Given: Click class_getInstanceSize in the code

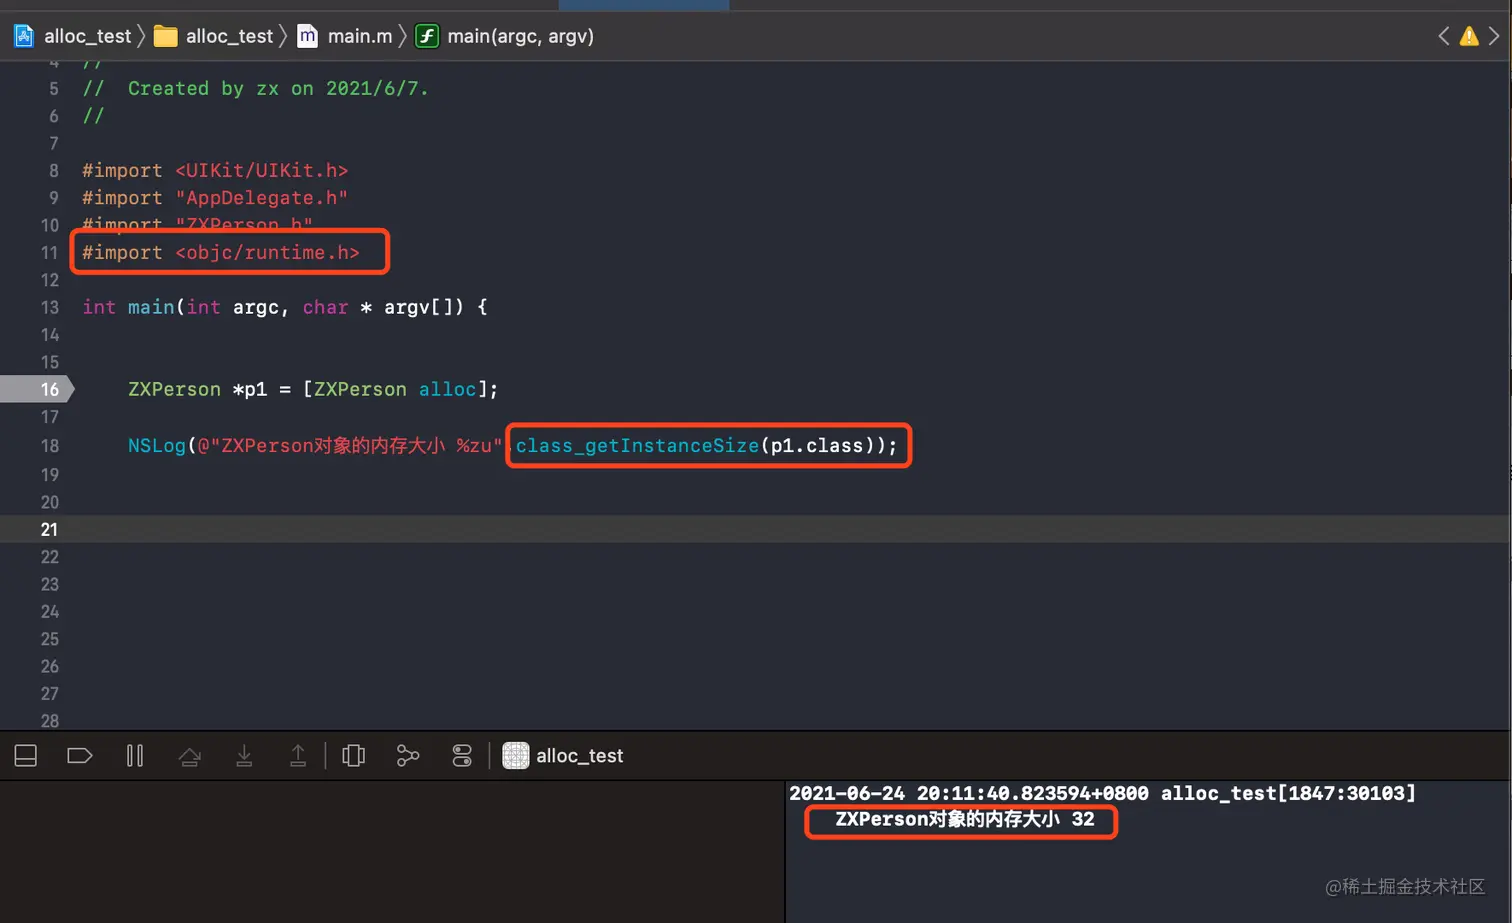Looking at the screenshot, I should click(638, 446).
